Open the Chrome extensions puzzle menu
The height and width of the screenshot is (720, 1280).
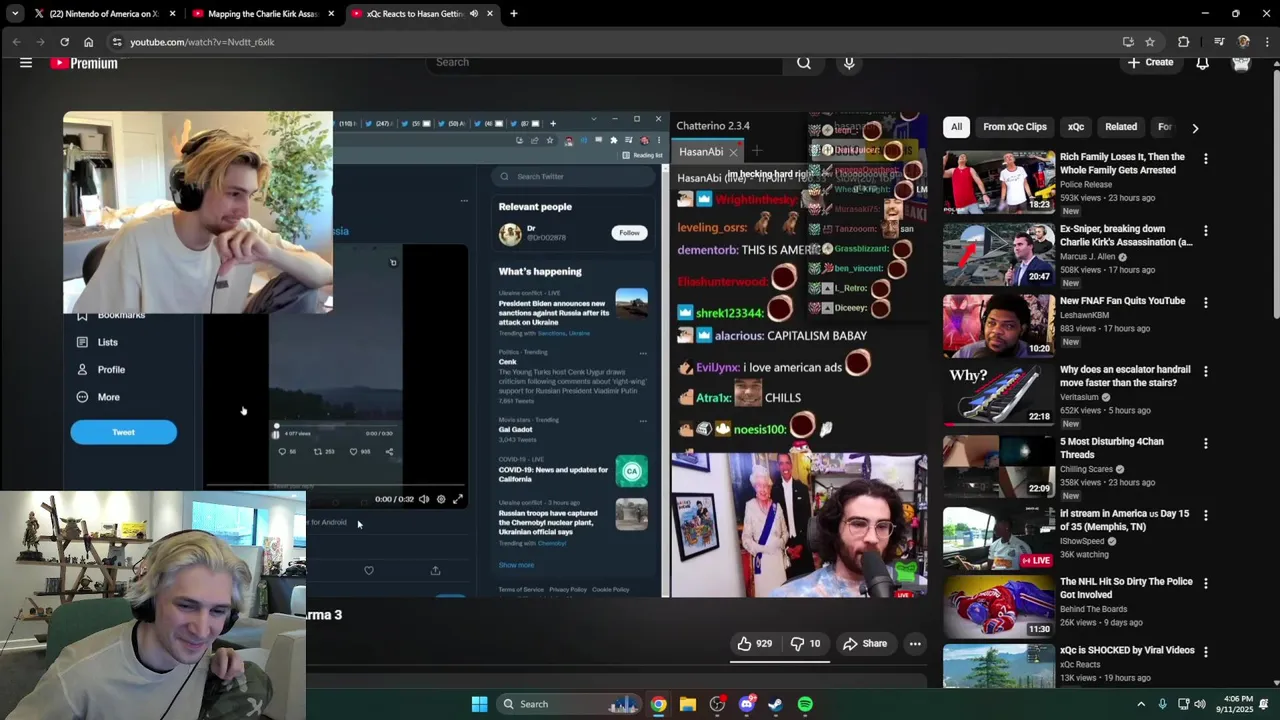[1184, 42]
